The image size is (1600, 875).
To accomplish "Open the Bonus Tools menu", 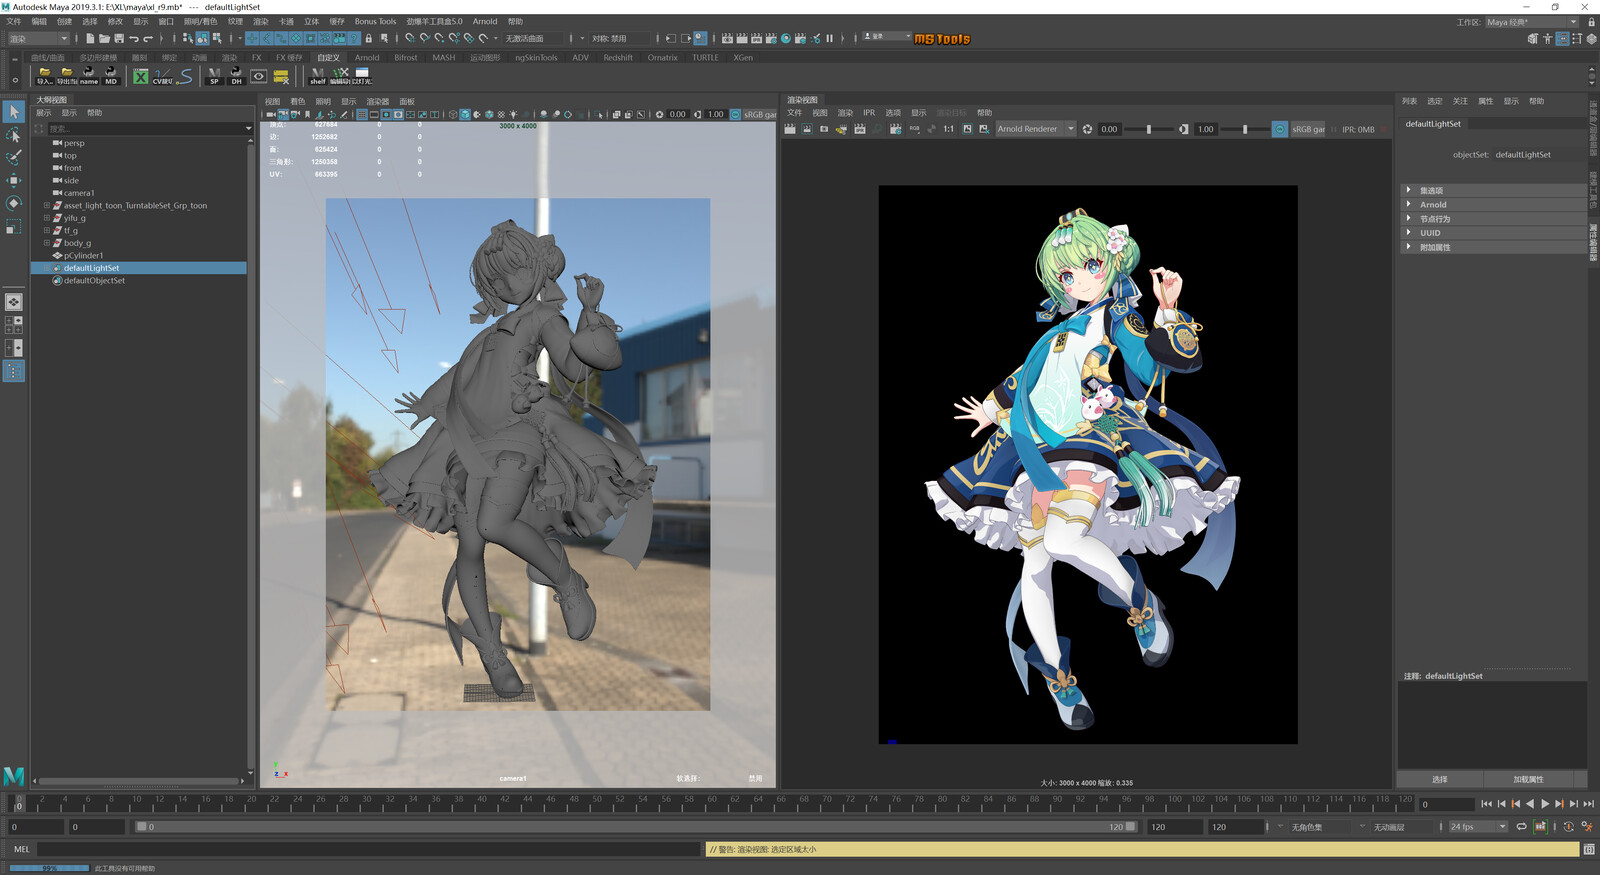I will click(375, 21).
